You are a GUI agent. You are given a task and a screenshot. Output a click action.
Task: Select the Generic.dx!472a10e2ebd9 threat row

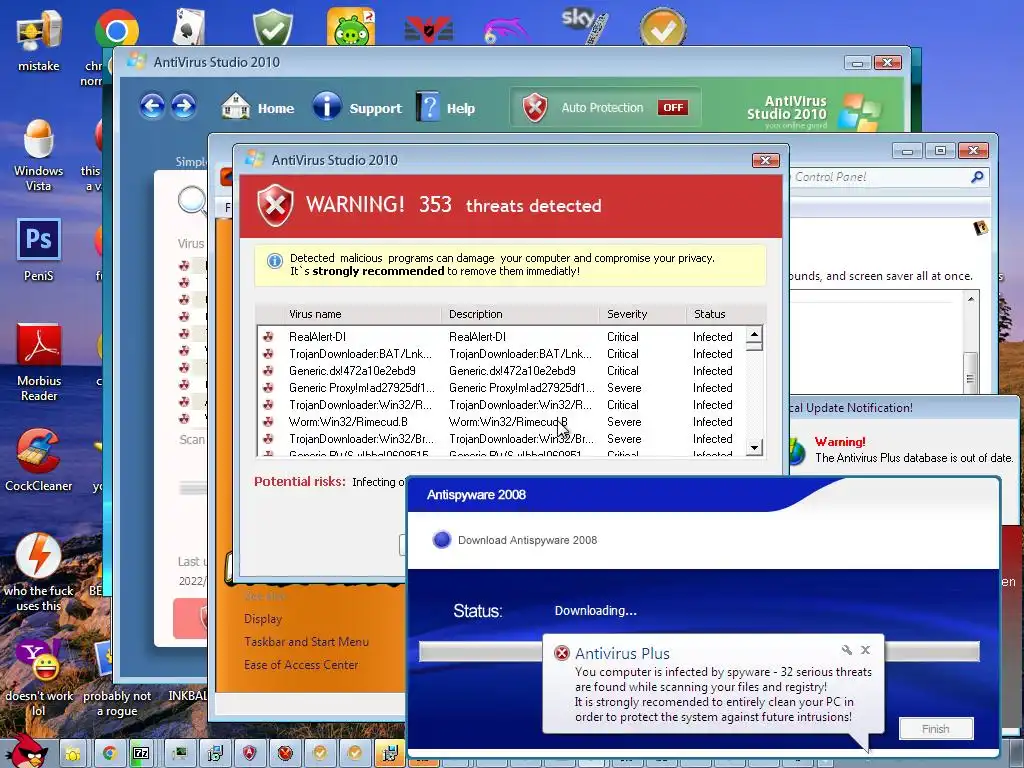(x=503, y=371)
